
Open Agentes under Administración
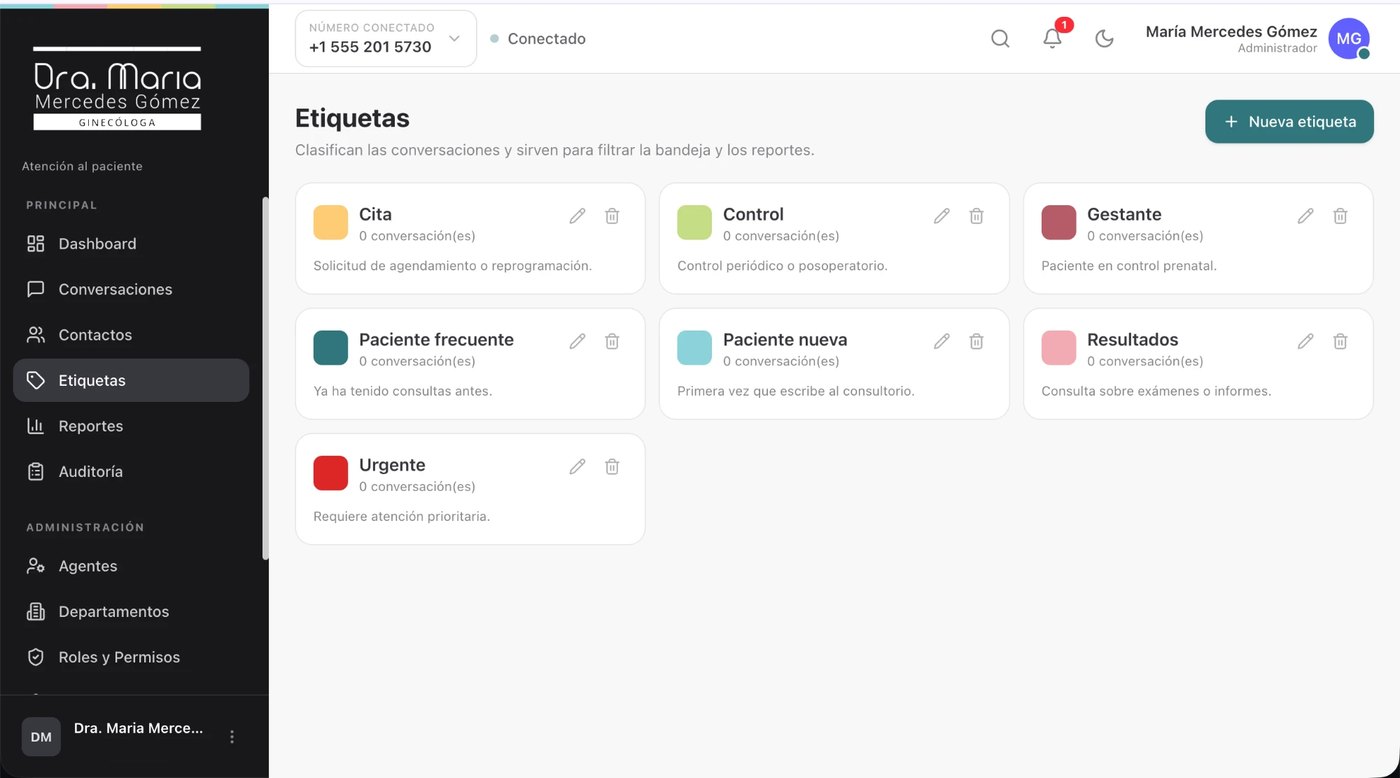pyautogui.click(x=131, y=566)
